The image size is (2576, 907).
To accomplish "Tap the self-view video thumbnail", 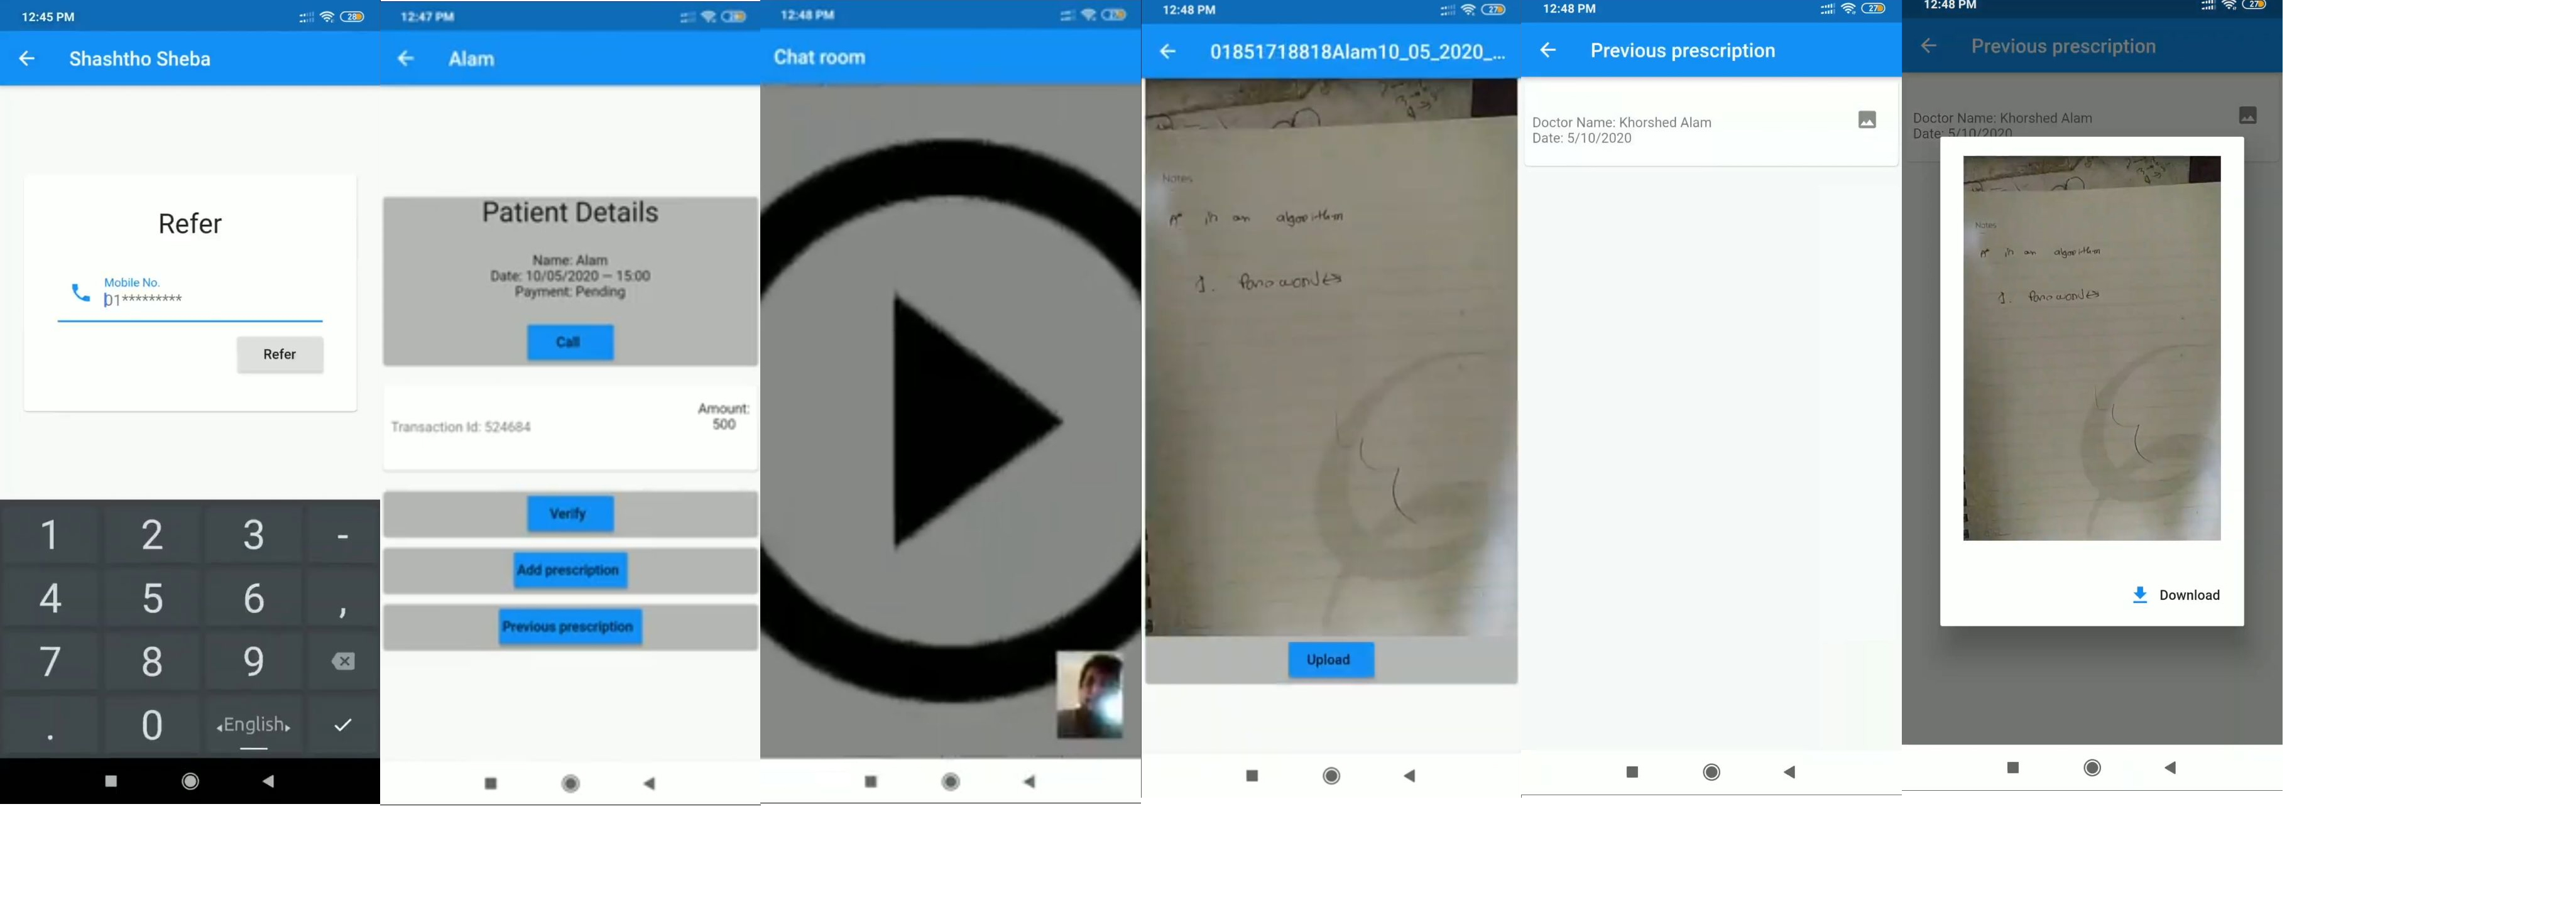I will pyautogui.click(x=1089, y=695).
